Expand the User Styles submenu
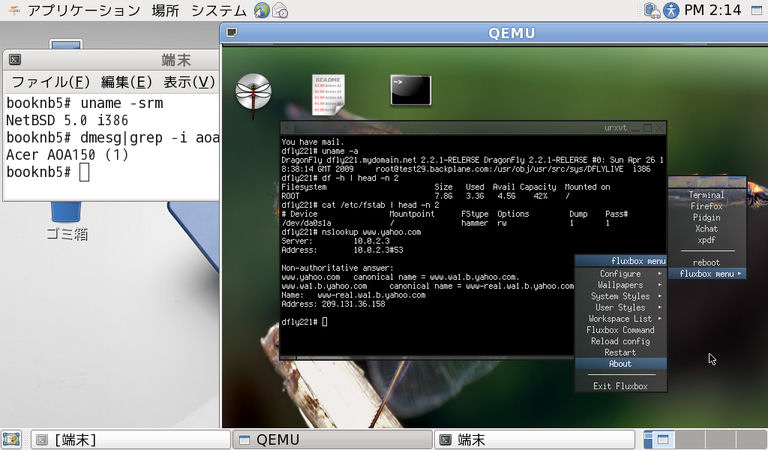The height and width of the screenshot is (450, 768). 621,308
